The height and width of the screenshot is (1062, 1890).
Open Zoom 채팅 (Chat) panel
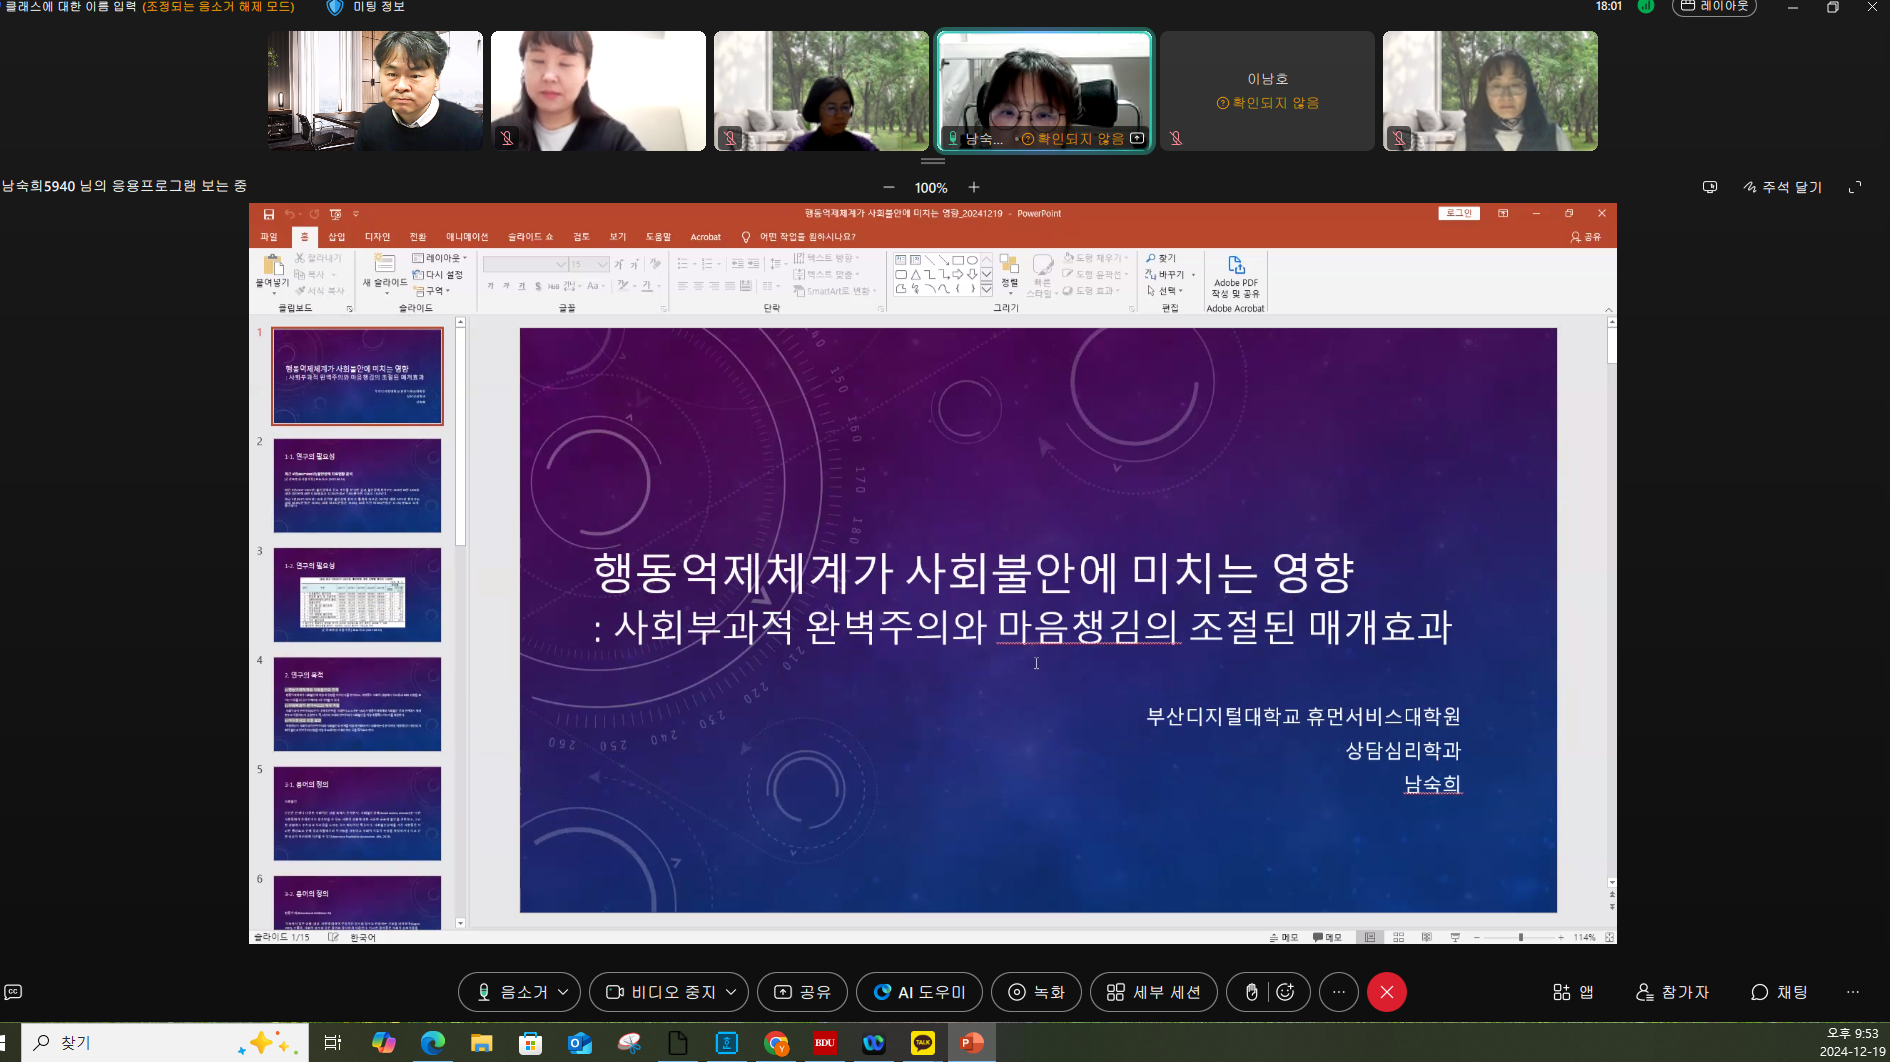tap(1779, 992)
